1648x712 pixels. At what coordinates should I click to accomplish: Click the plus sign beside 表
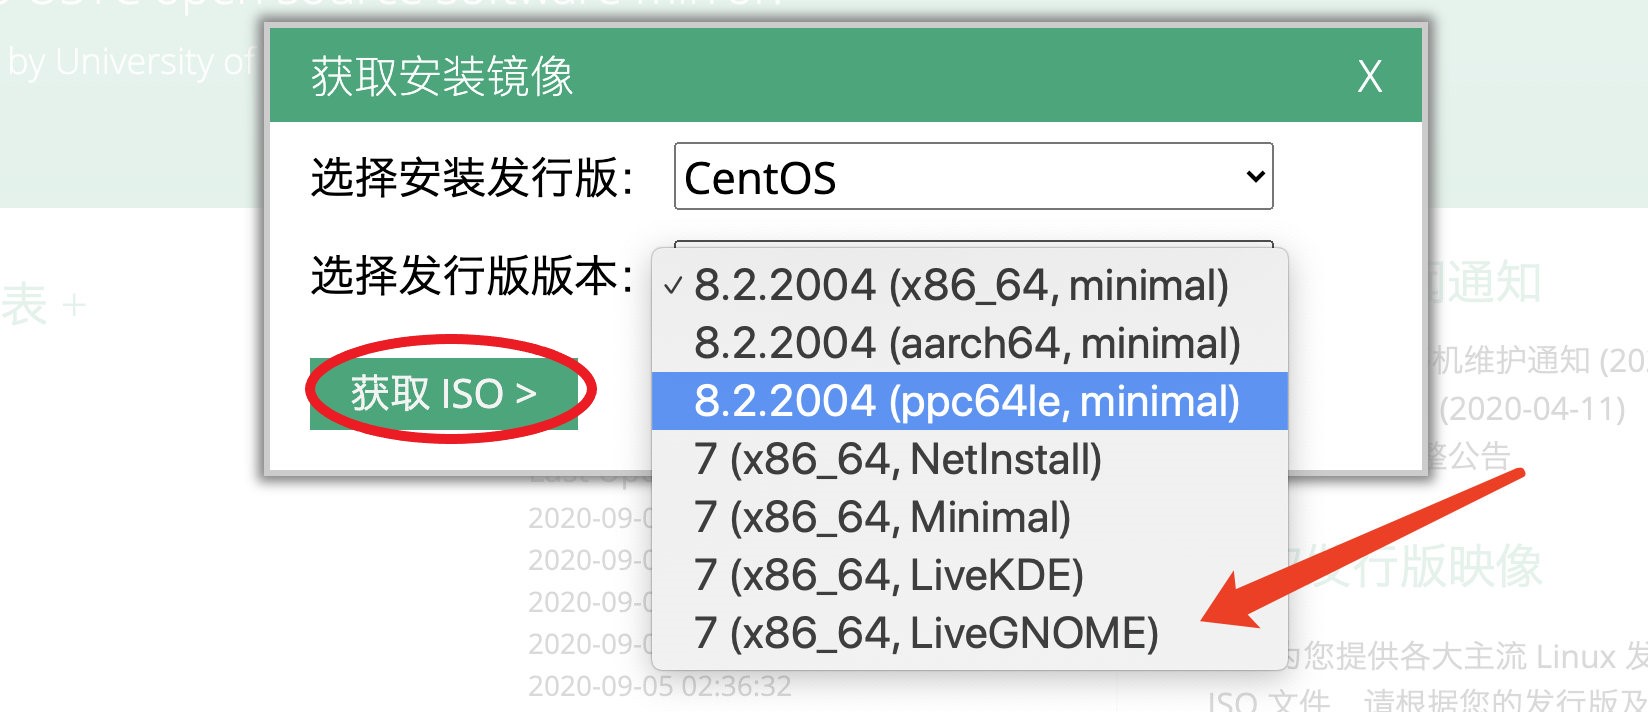[x=73, y=305]
